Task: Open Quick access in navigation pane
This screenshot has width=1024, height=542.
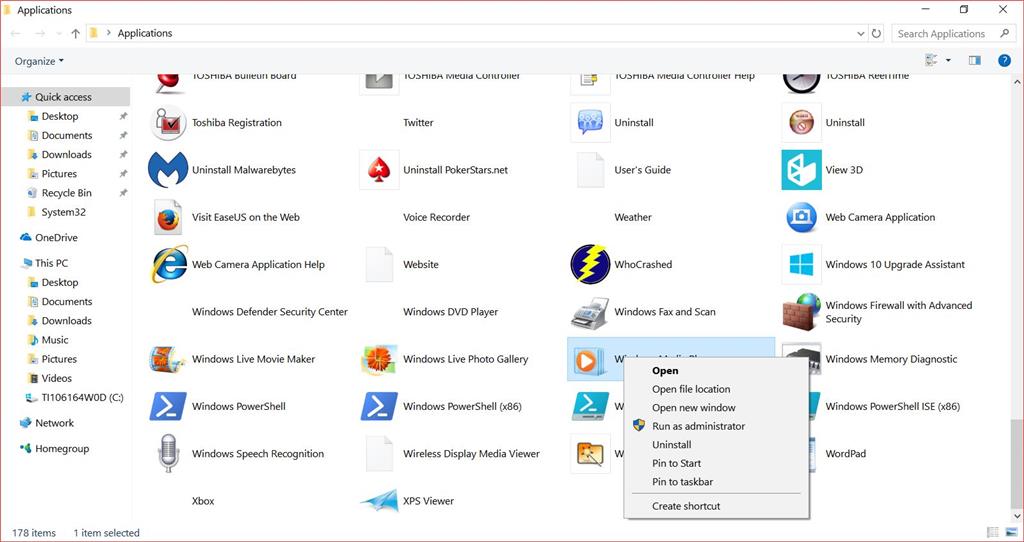Action: click(x=63, y=97)
